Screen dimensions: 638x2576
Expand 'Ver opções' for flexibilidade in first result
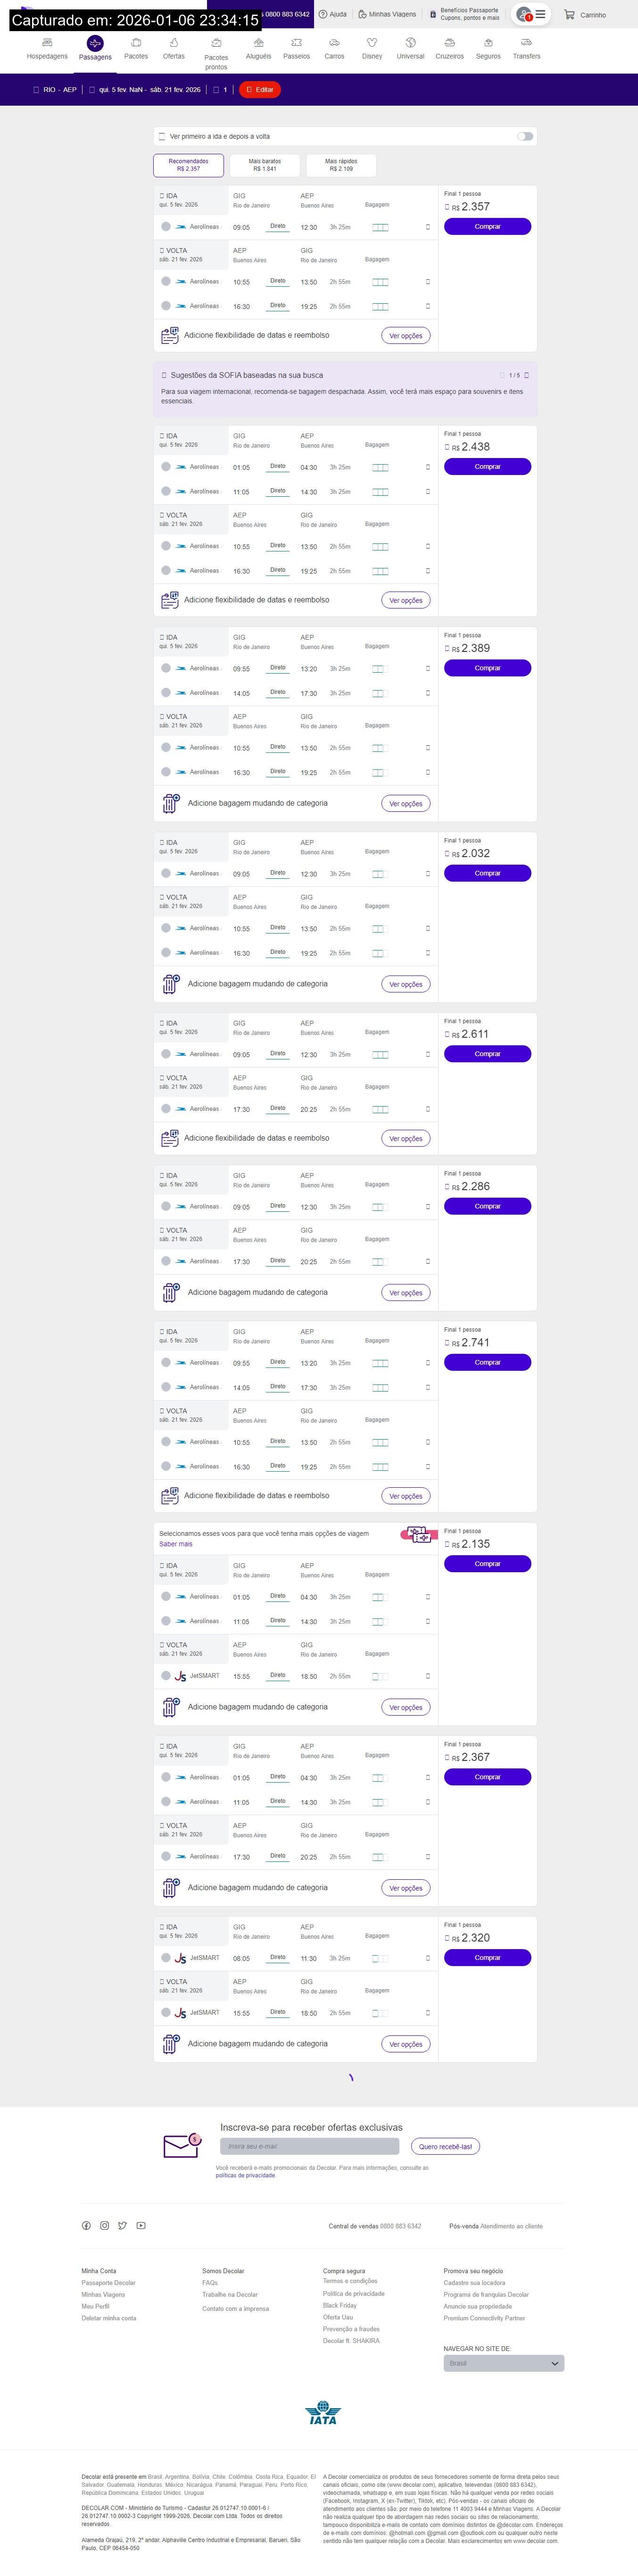405,336
